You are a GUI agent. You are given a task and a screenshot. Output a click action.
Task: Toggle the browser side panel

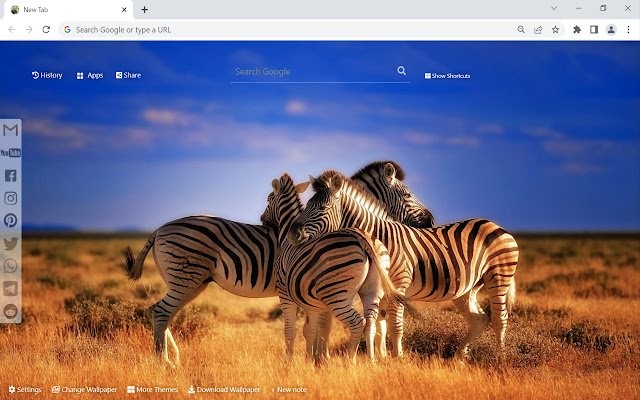tap(594, 29)
